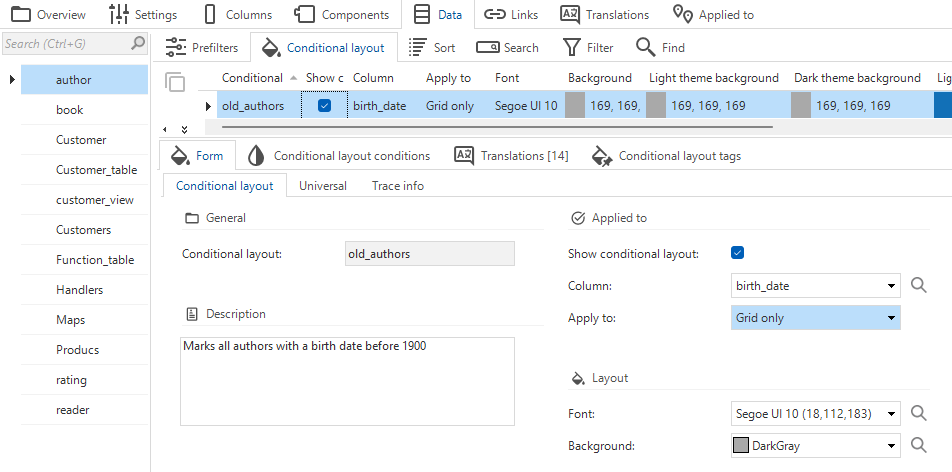This screenshot has width=952, height=472.
Task: Click the copy rows icon beside grid
Action: (175, 82)
